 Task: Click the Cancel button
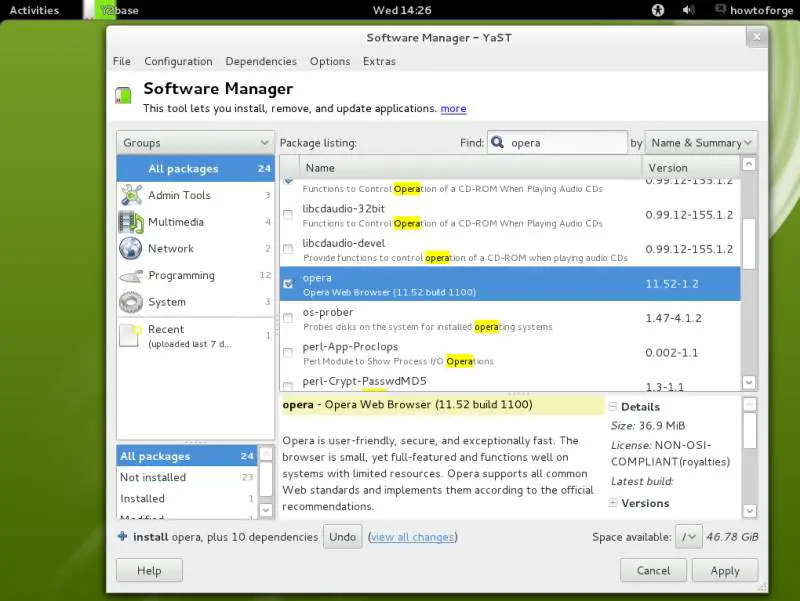coord(653,570)
